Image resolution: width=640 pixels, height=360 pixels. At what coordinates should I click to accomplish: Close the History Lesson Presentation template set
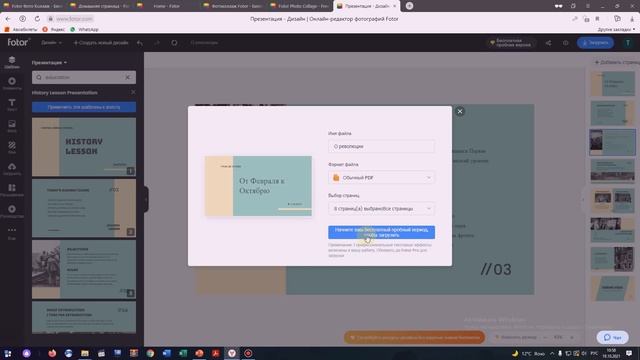tap(133, 92)
